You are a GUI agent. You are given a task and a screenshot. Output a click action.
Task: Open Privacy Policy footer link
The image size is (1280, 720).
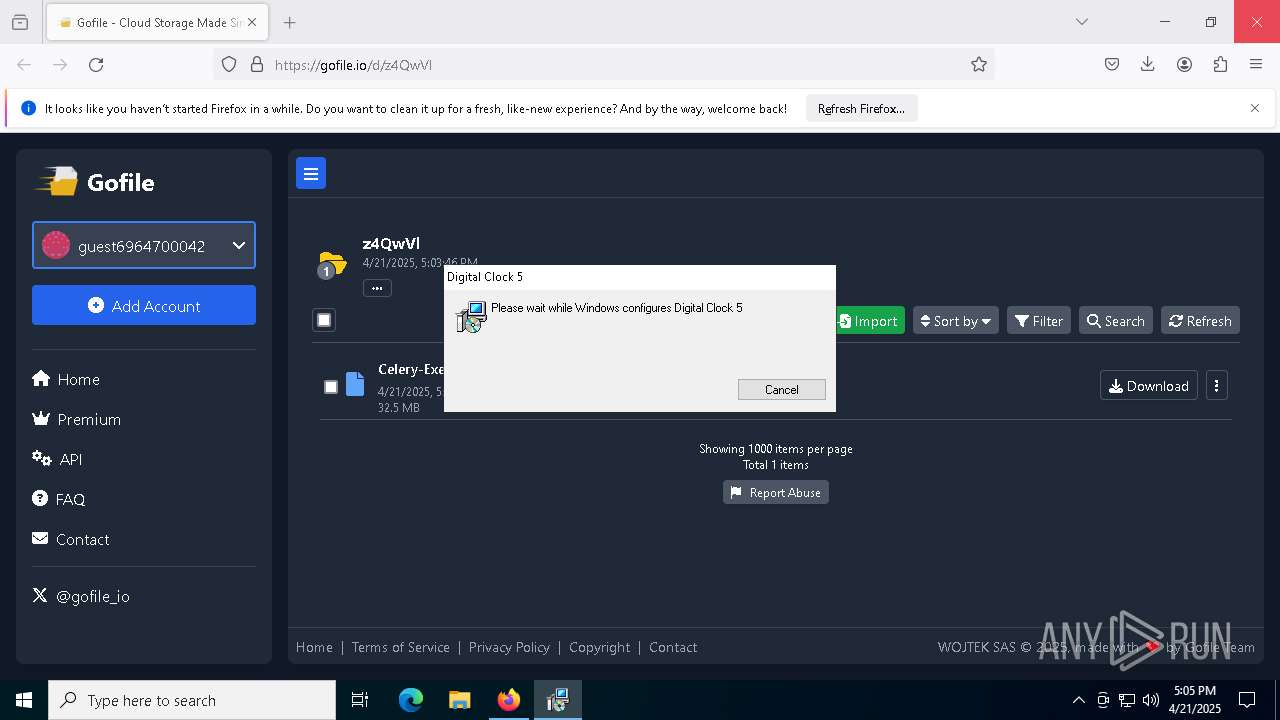(509, 647)
